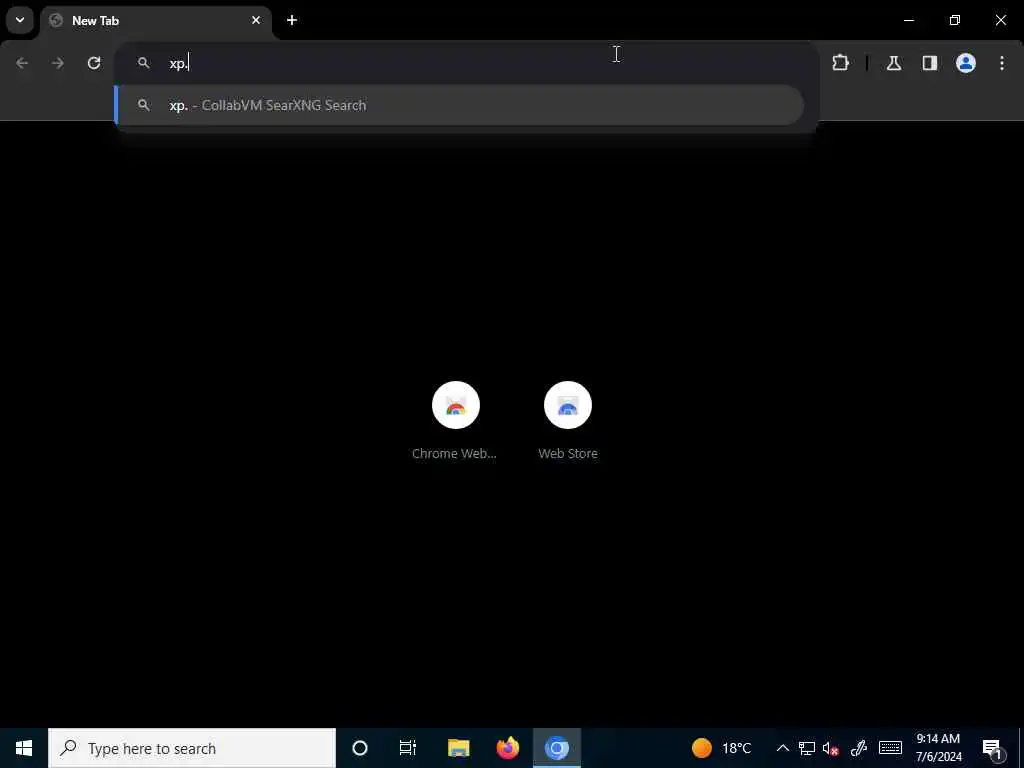The image size is (1024, 768).
Task: Reload the page
Action: pyautogui.click(x=94, y=63)
